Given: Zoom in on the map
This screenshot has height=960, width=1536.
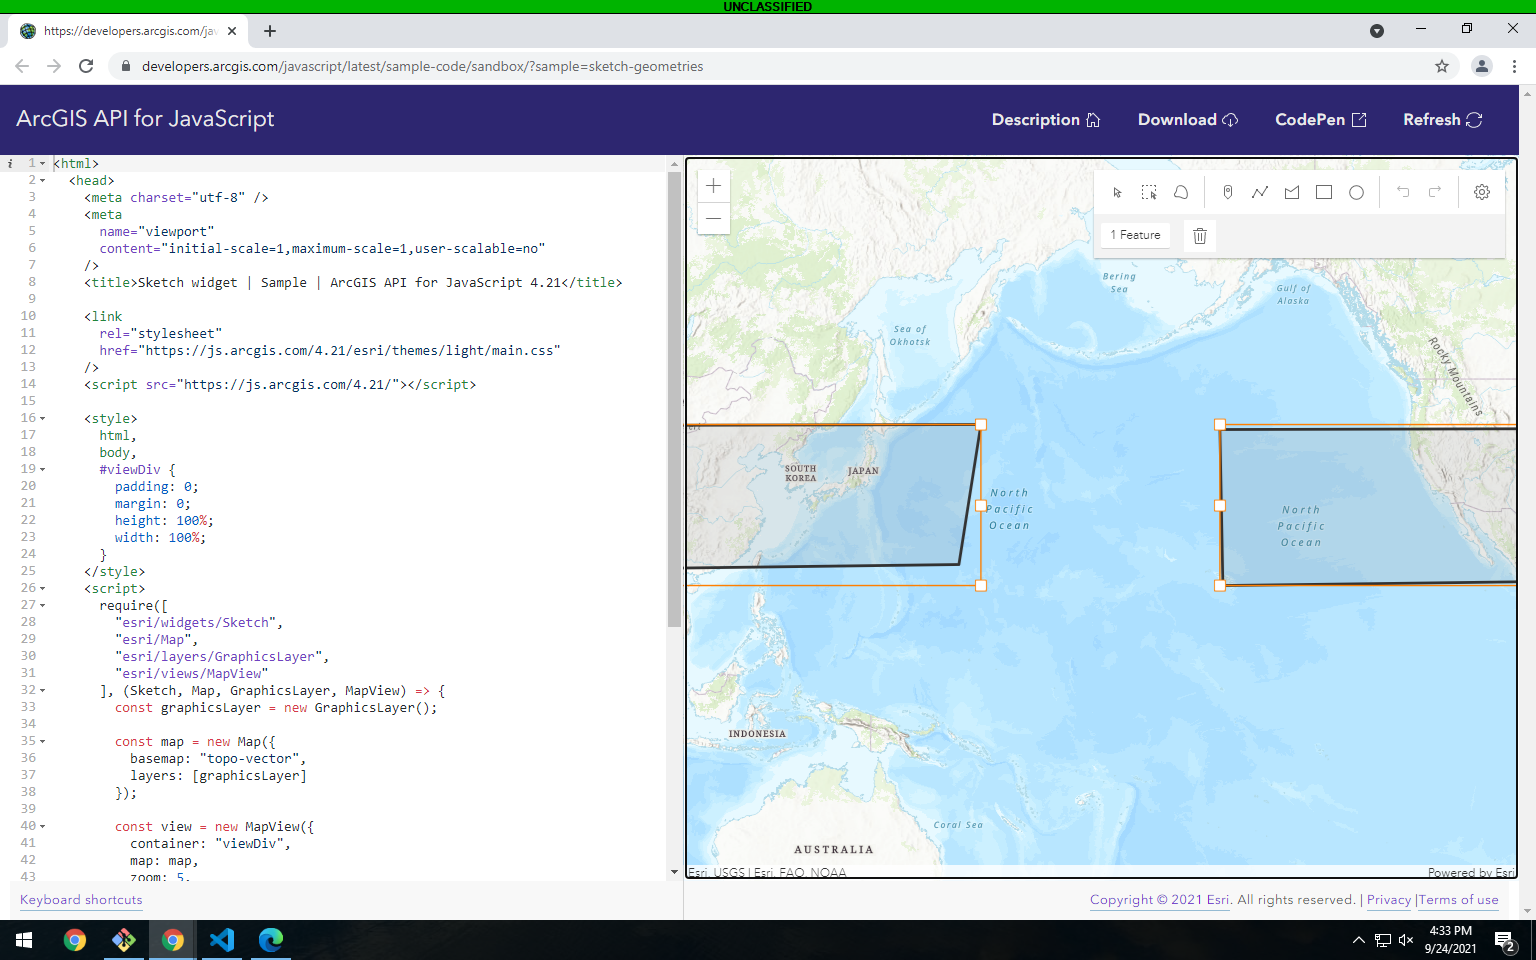Looking at the screenshot, I should point(713,185).
